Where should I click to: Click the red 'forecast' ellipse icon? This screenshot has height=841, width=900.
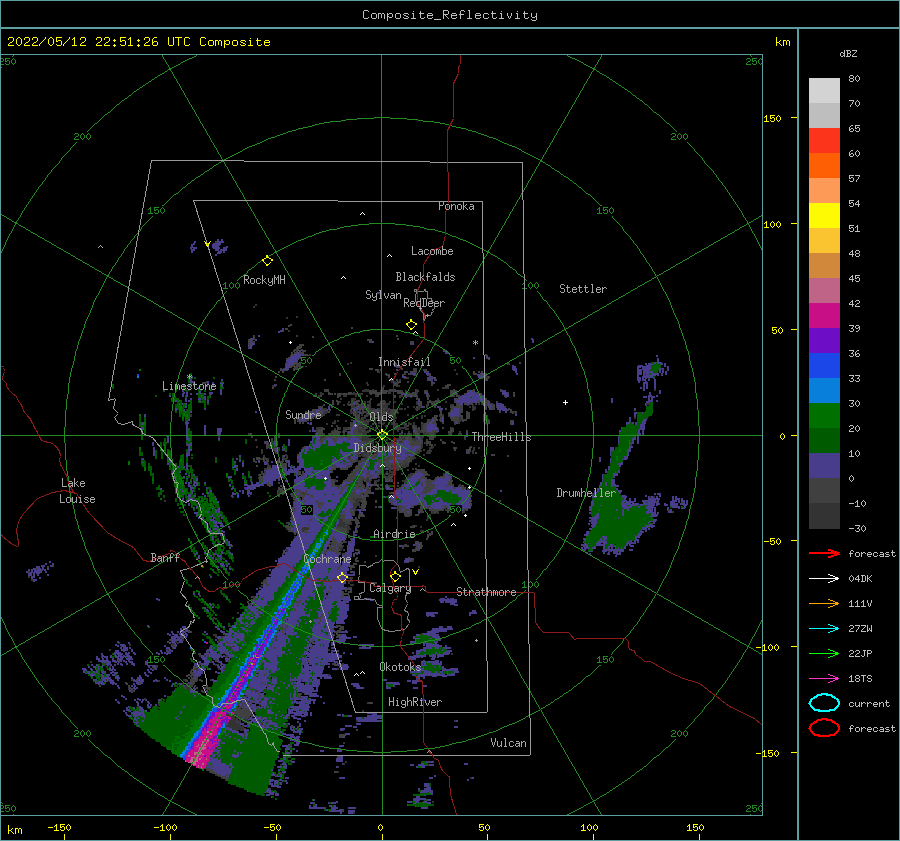pos(824,728)
